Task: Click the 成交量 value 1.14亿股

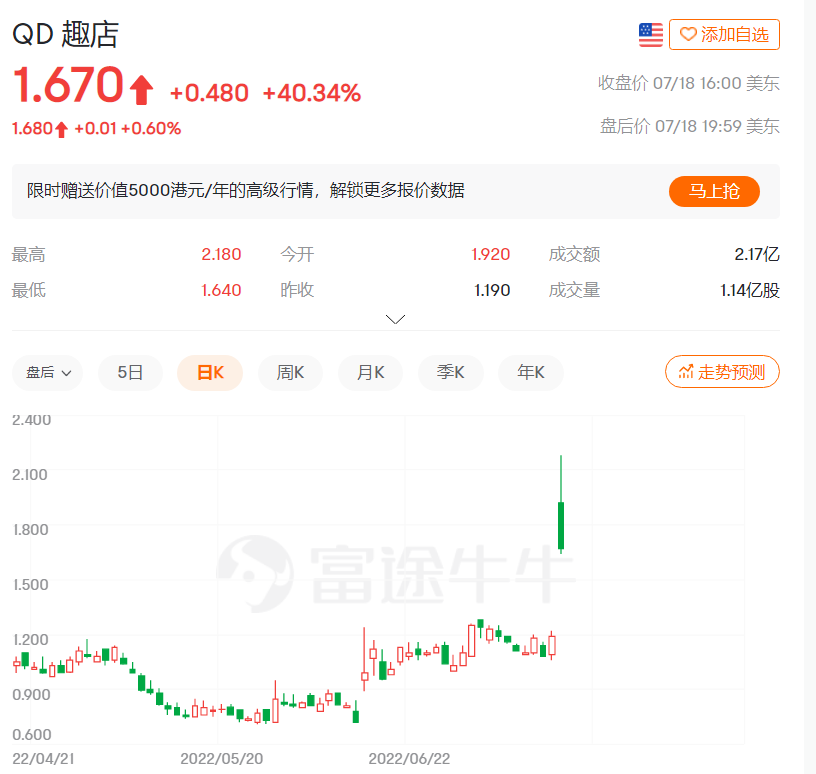Action: pos(750,290)
